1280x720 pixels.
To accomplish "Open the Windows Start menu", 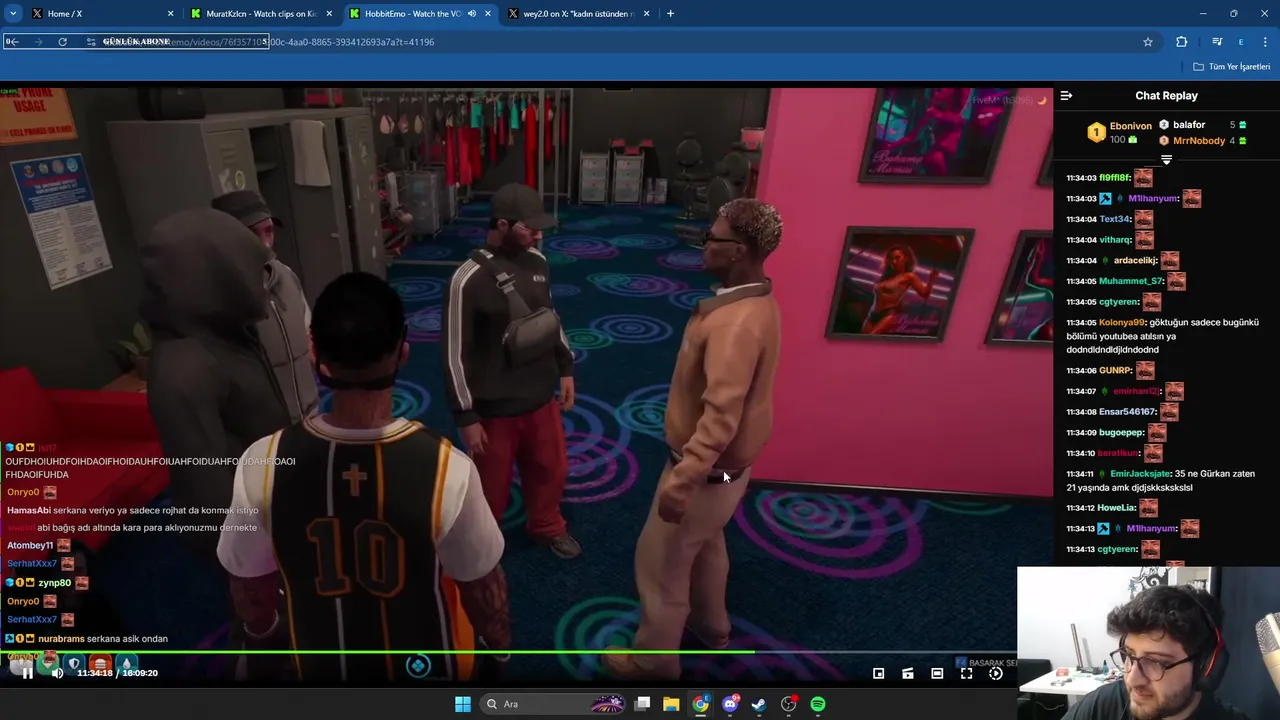I will click(462, 704).
